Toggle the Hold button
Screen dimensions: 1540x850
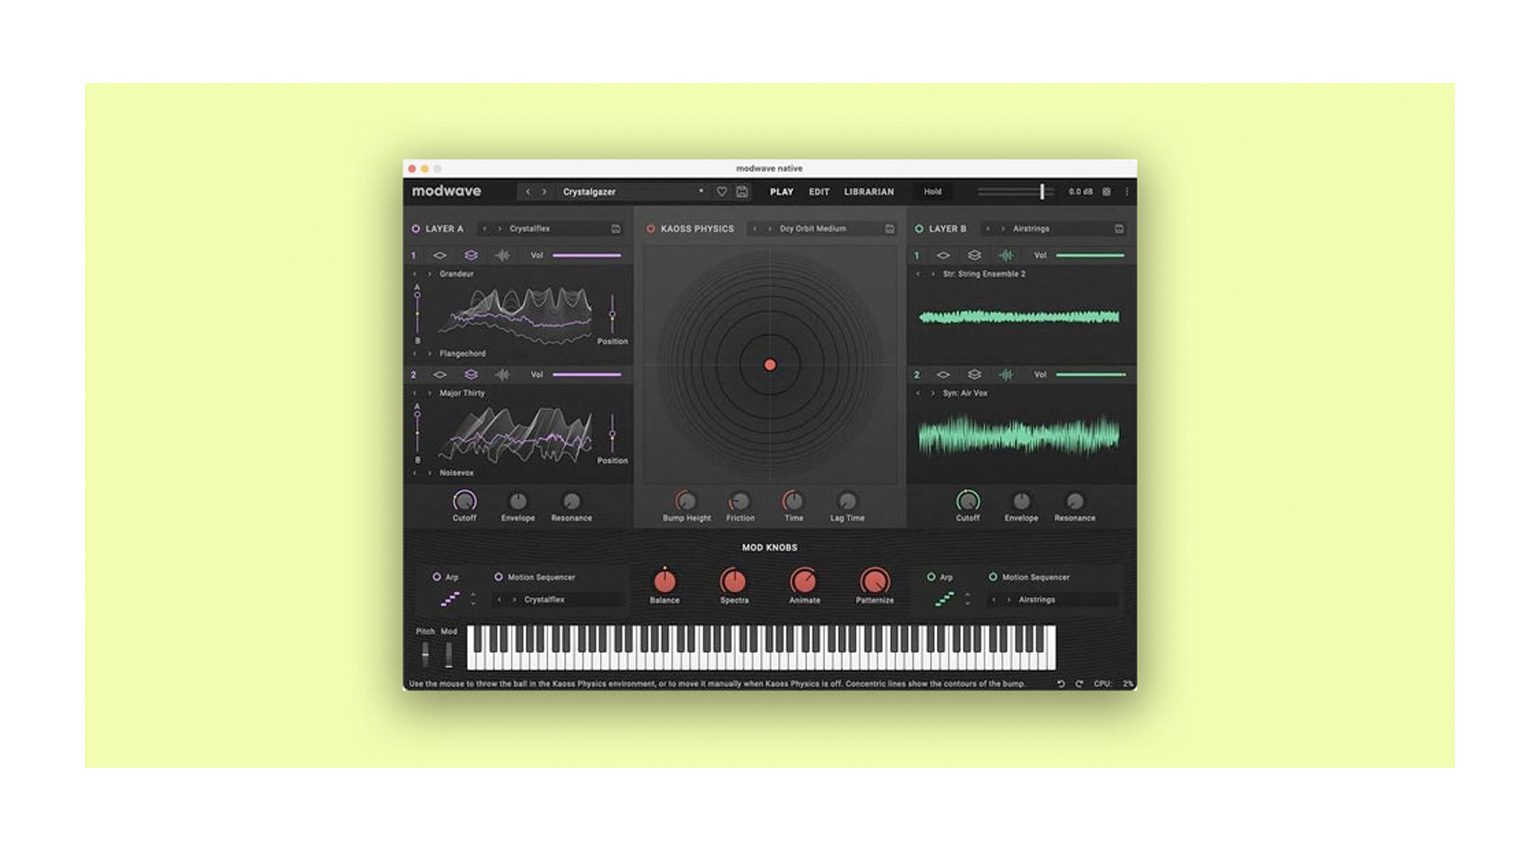pos(933,192)
